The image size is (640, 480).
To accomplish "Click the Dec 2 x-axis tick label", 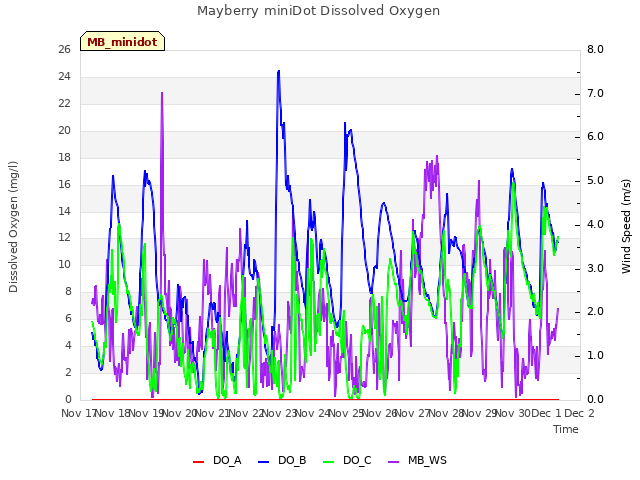I will pyautogui.click(x=579, y=413).
